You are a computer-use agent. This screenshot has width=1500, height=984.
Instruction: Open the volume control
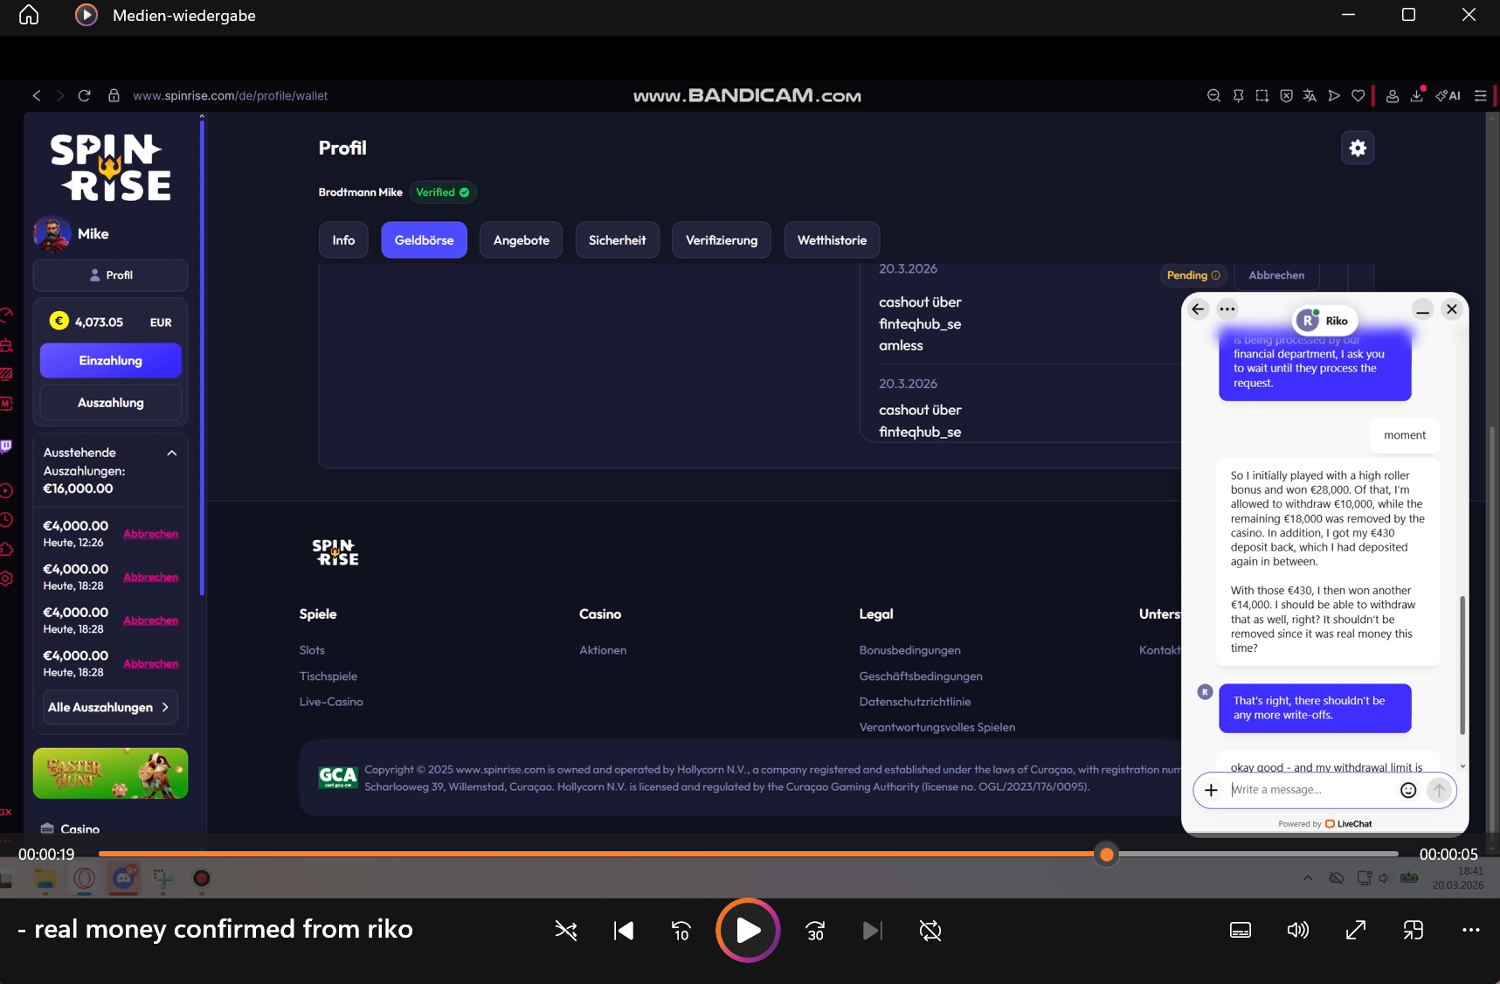1298,930
